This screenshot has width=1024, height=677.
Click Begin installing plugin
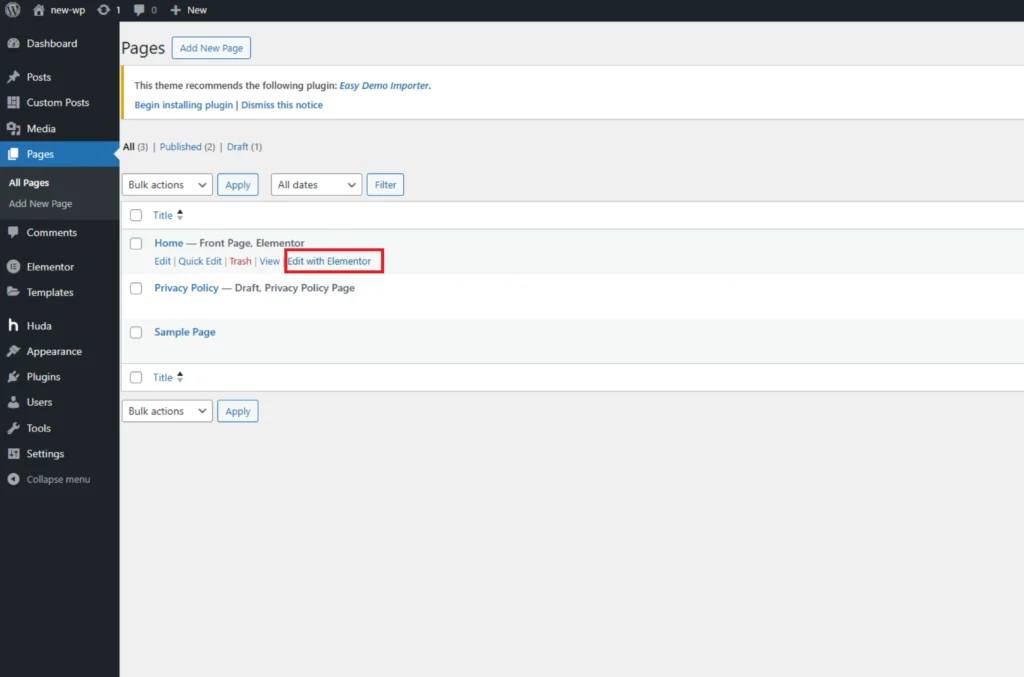(x=184, y=105)
